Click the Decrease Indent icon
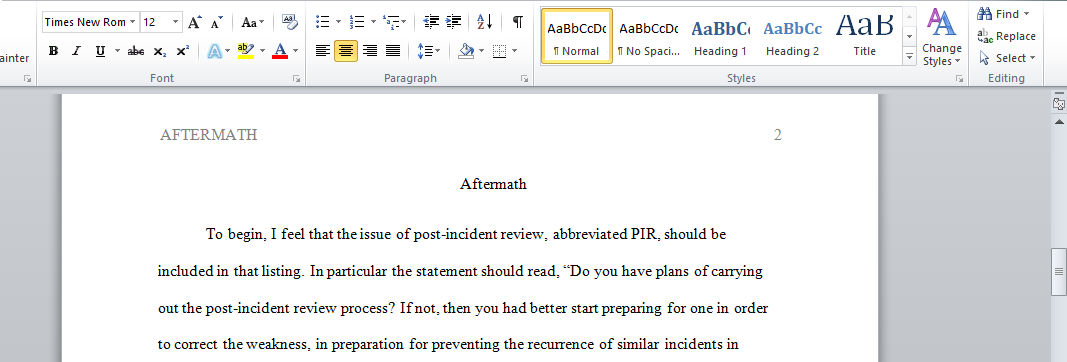The image size is (1067, 362). 430,22
